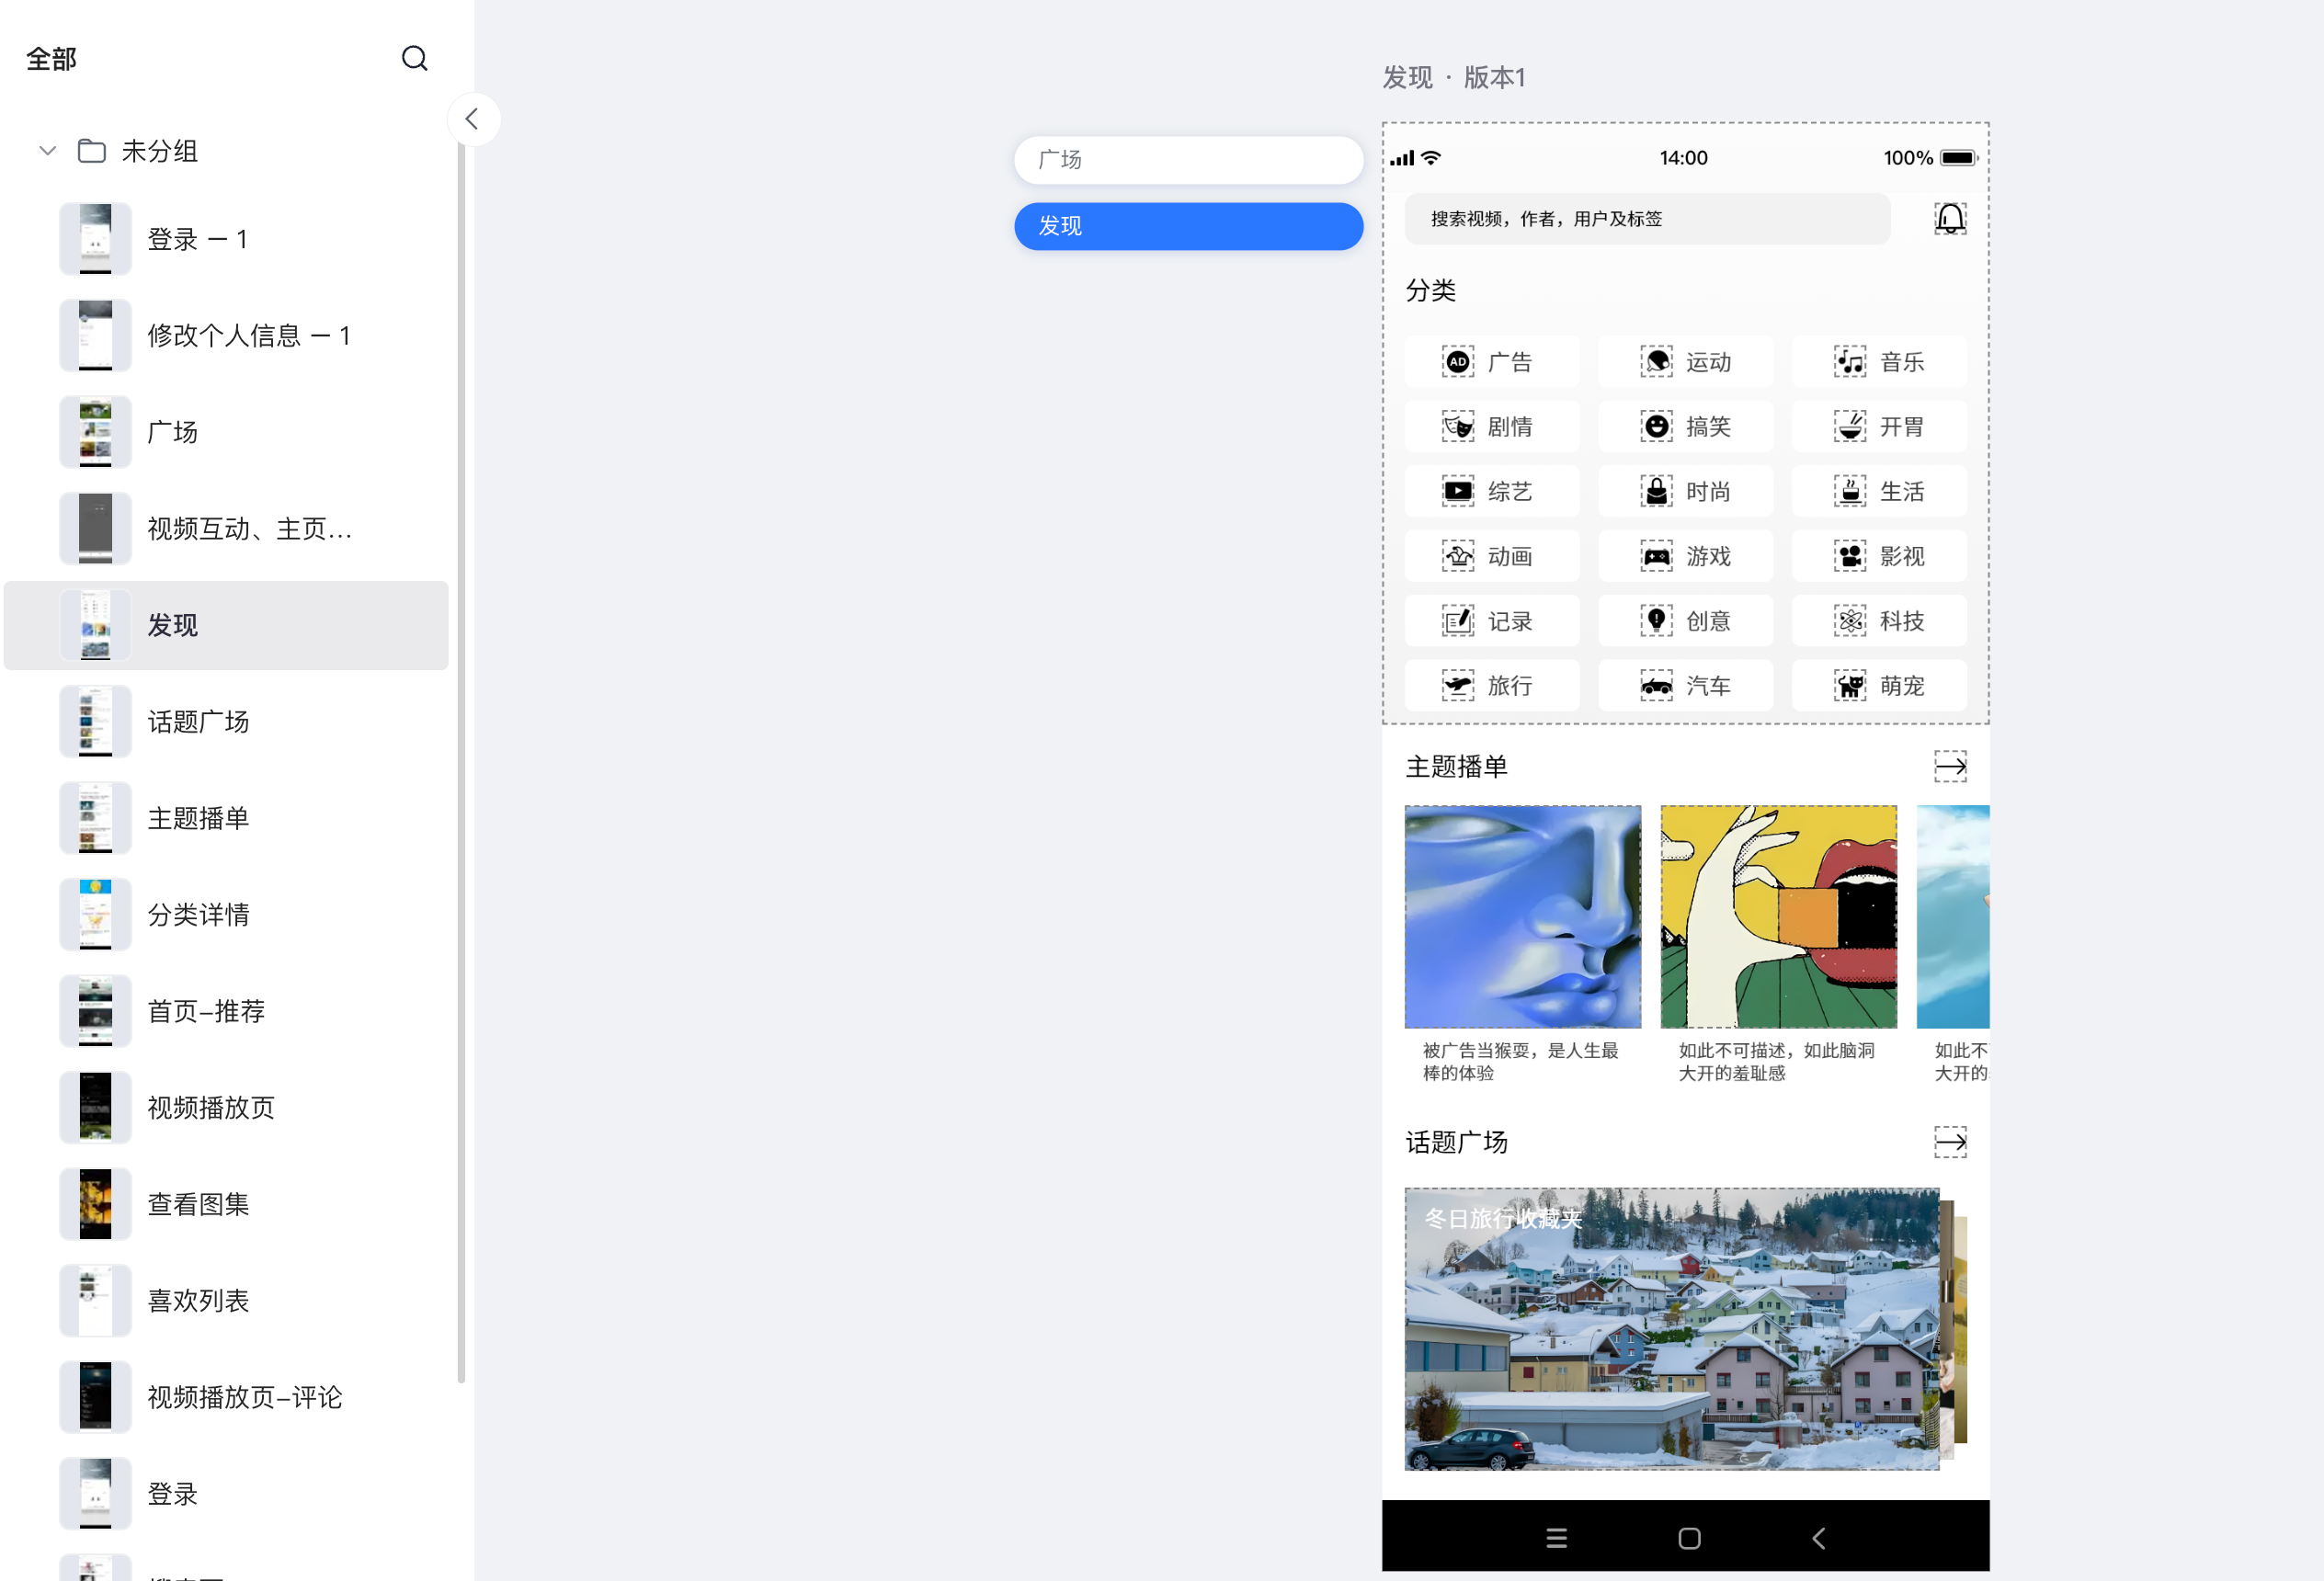Select the blue 发现 page tab
This screenshot has width=2324, height=1581.
(1188, 226)
